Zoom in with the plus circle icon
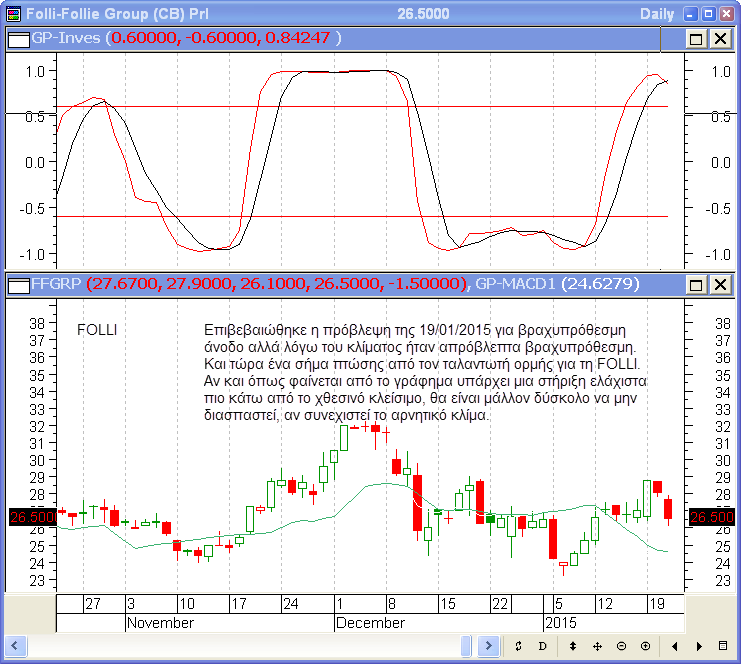 (646, 646)
